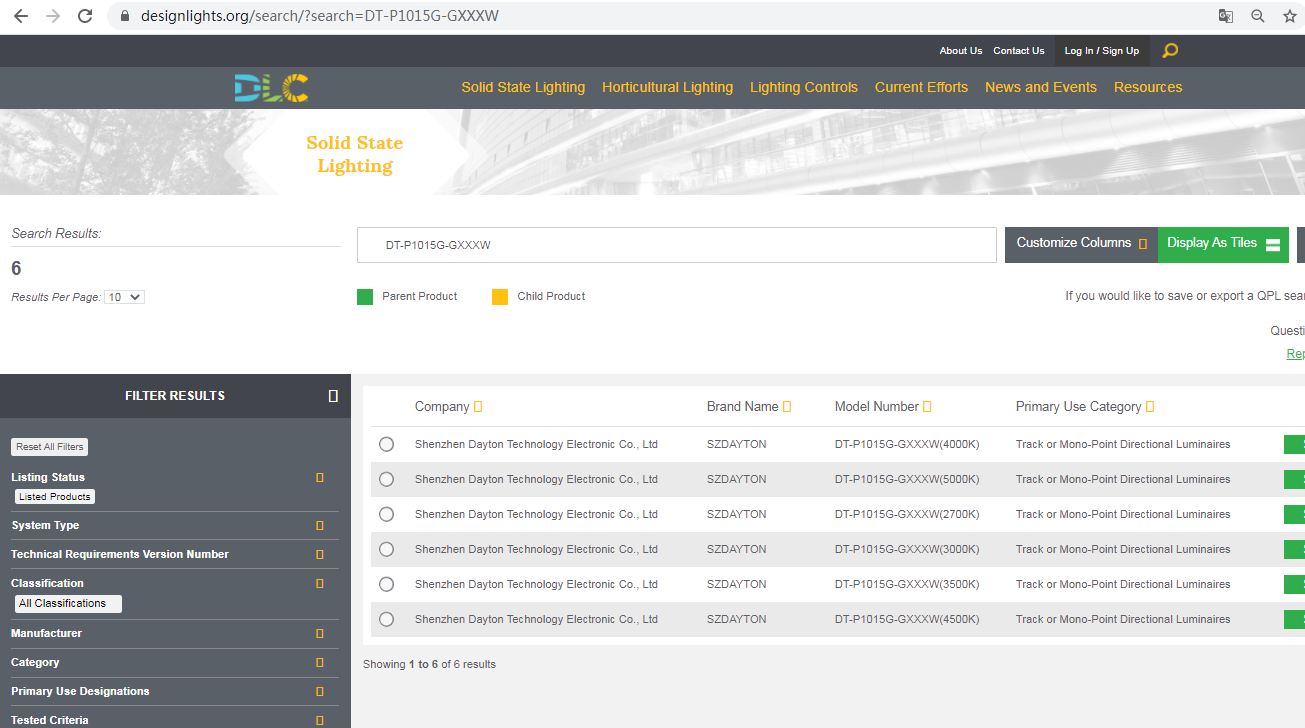Click the Model Number column header
The width and height of the screenshot is (1305, 728).
point(877,407)
